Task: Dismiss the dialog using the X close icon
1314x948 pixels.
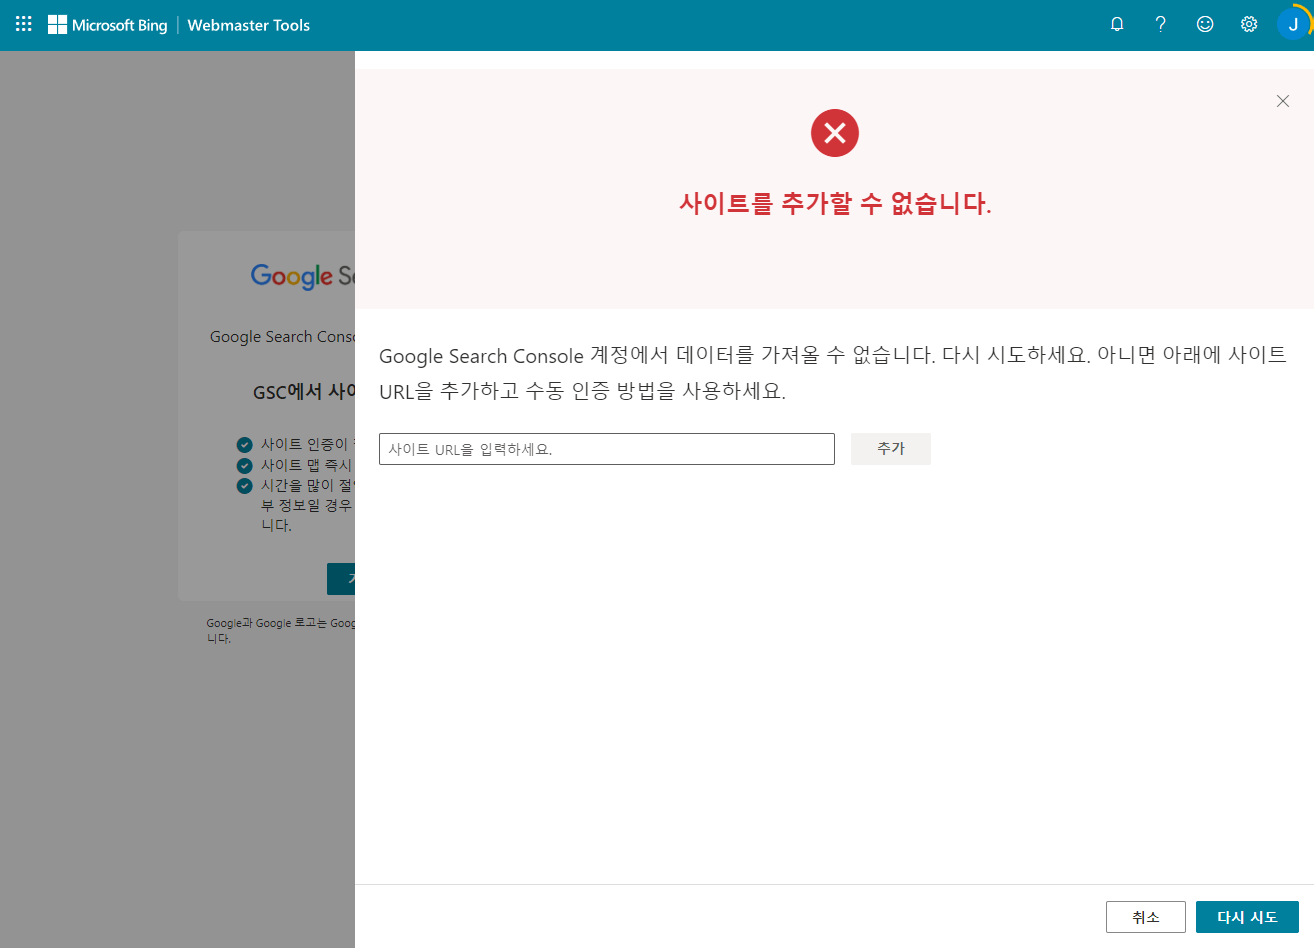Action: [1283, 101]
